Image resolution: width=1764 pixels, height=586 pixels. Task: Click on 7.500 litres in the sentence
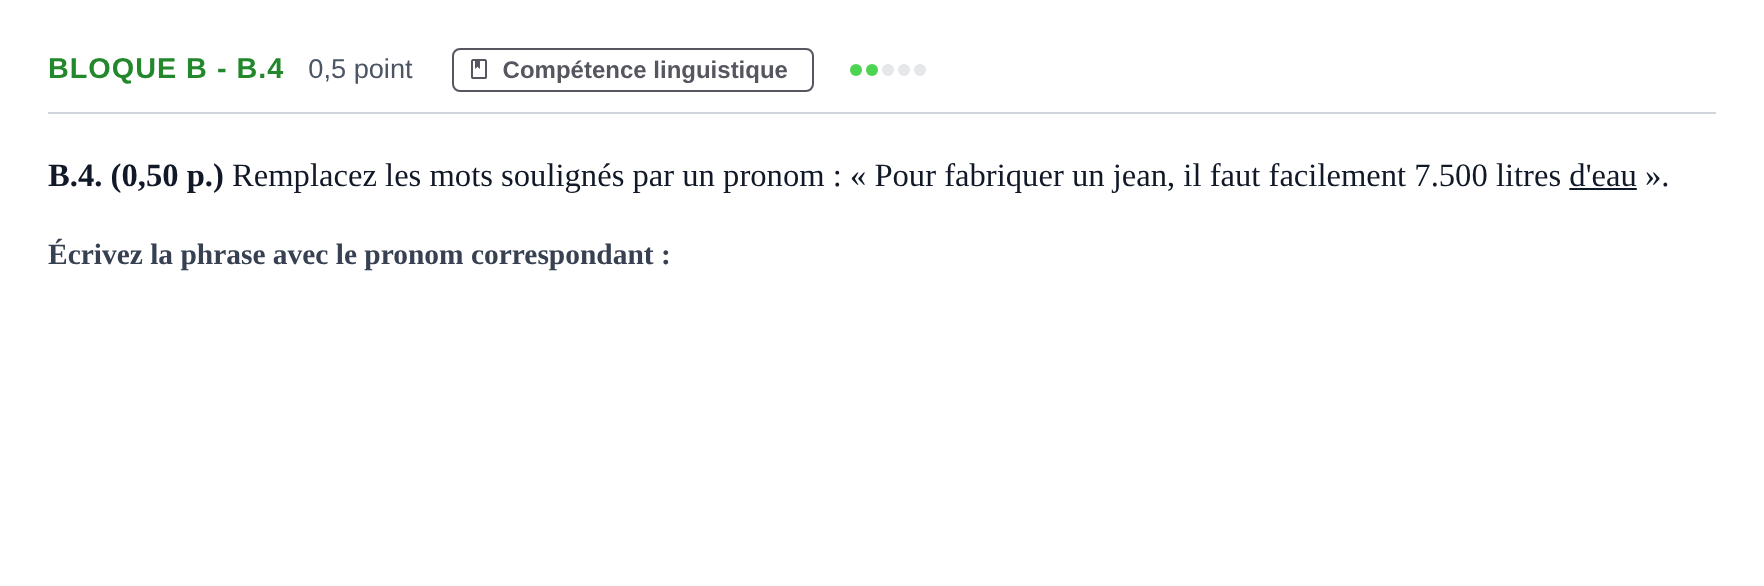1487,176
